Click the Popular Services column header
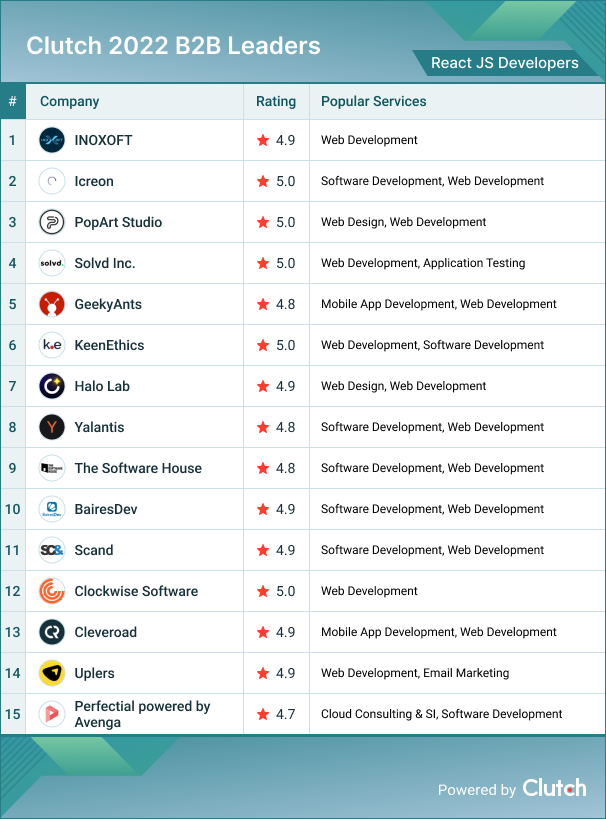Screen dimensions: 606x819 coord(374,101)
